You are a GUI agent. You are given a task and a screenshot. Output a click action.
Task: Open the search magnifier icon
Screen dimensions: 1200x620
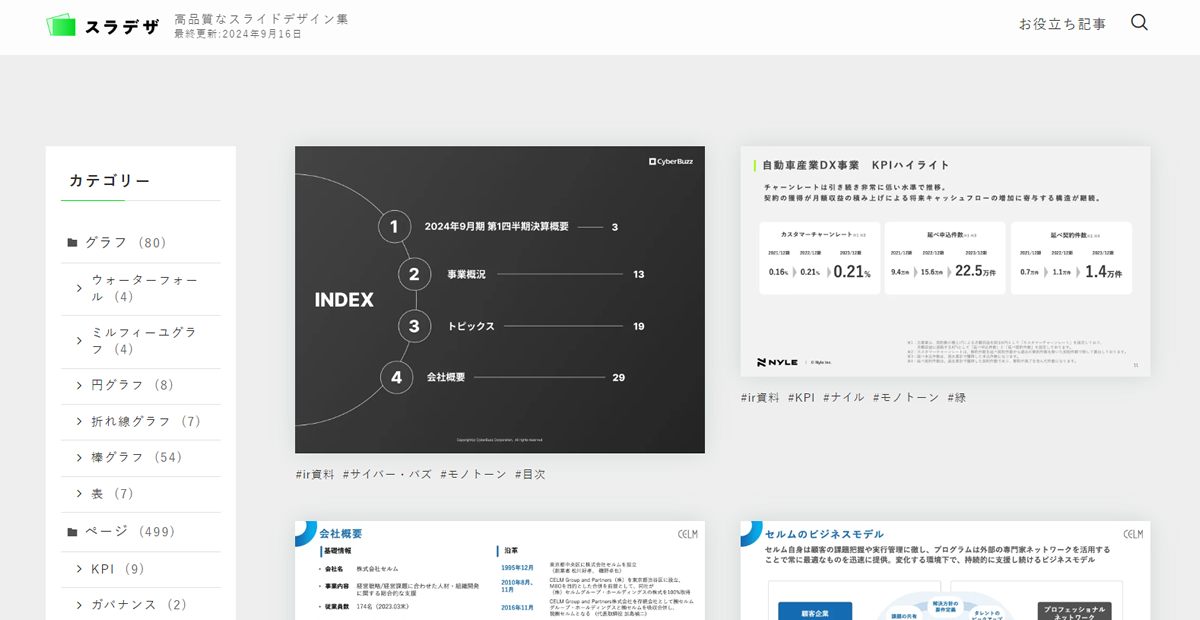click(1139, 22)
